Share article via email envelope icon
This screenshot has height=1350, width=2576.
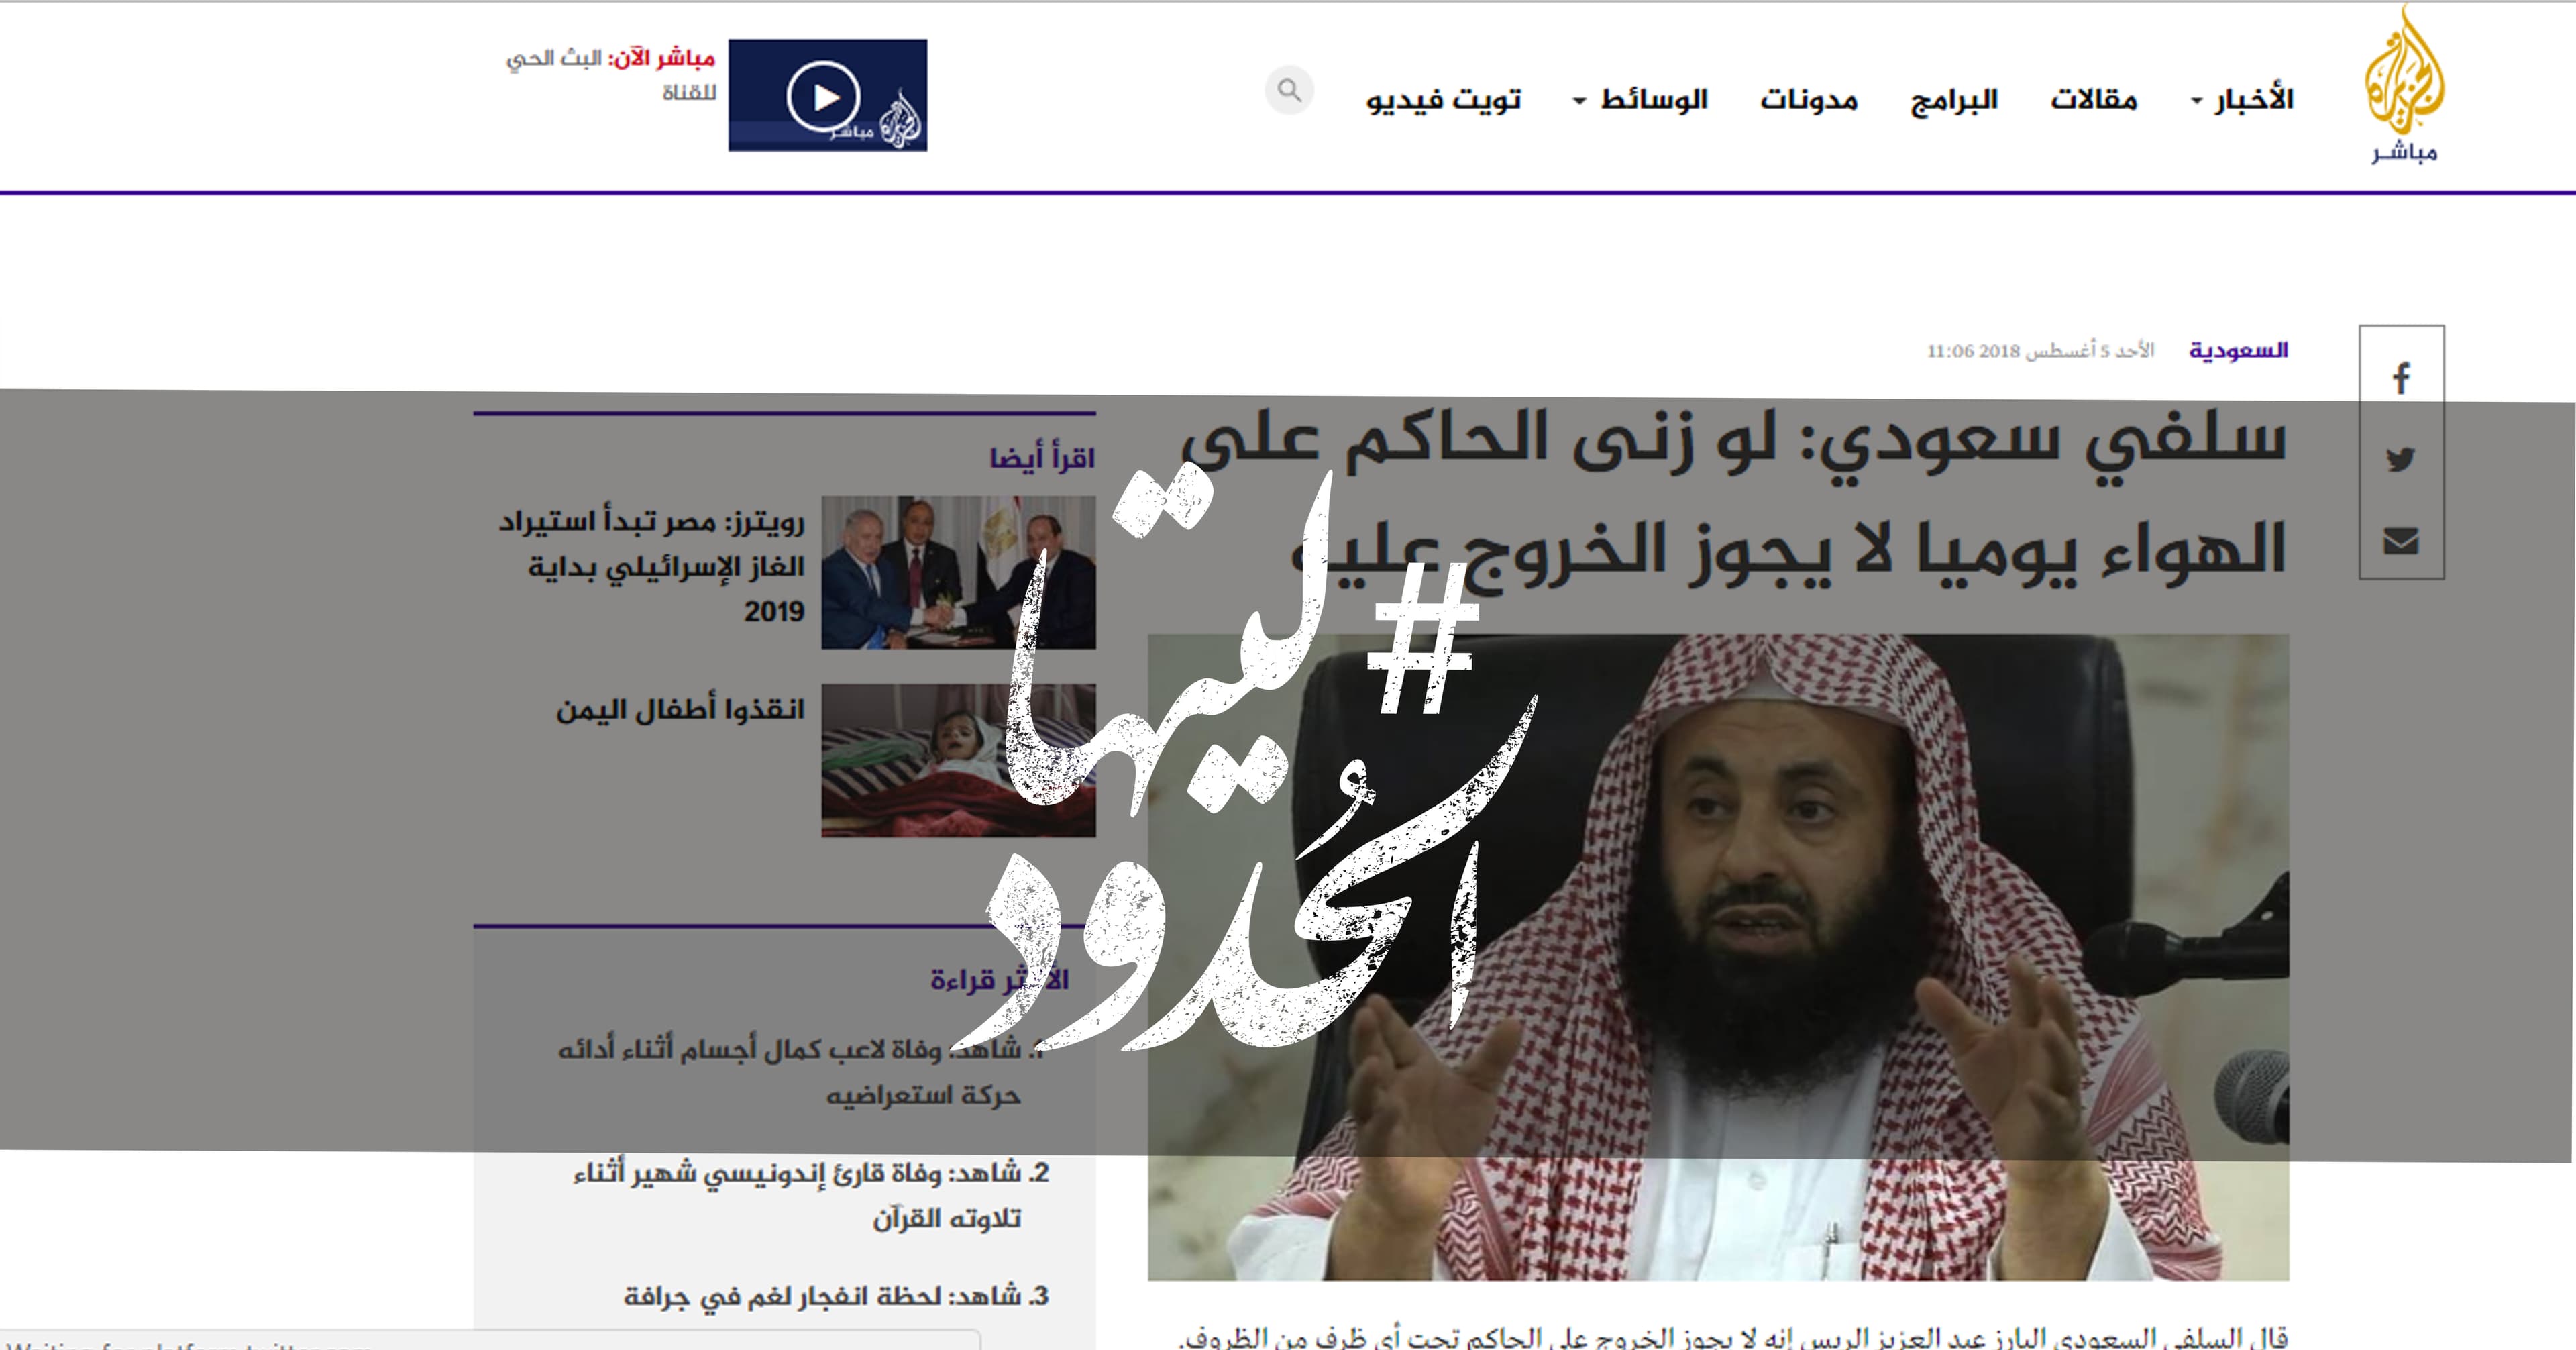(2401, 541)
